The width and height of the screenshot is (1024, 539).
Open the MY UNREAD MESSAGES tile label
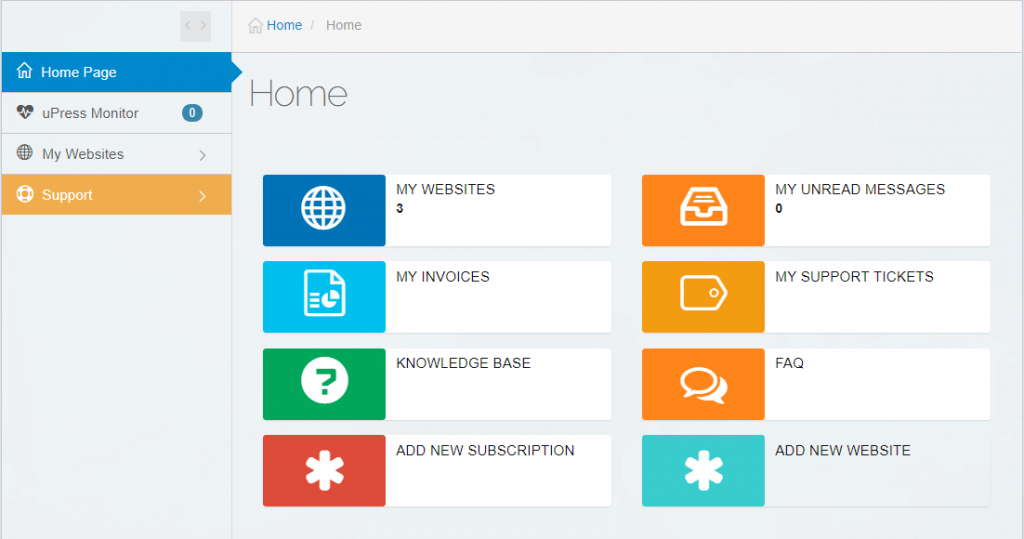[x=860, y=189]
